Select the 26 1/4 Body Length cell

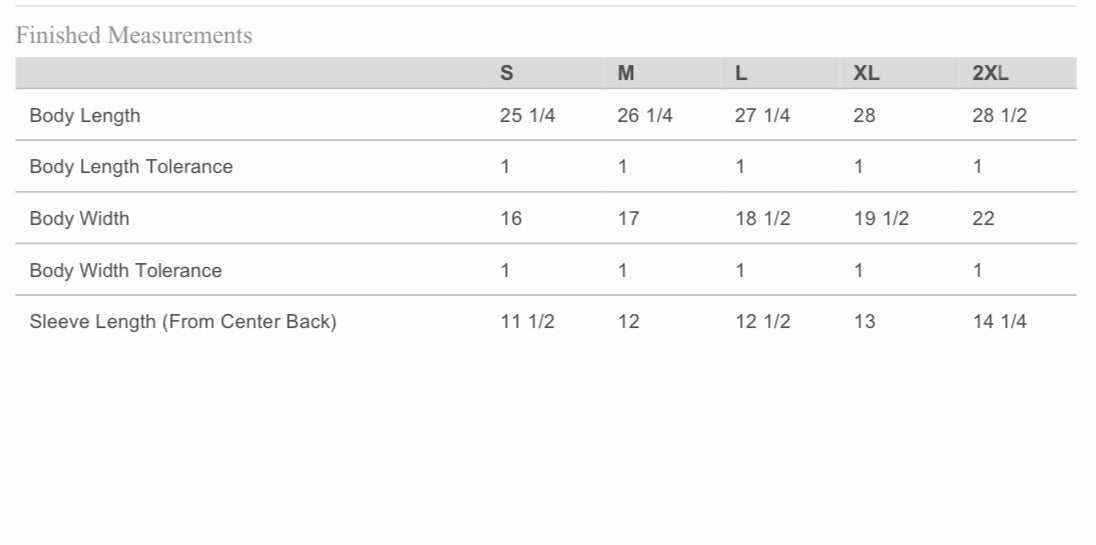click(x=645, y=116)
